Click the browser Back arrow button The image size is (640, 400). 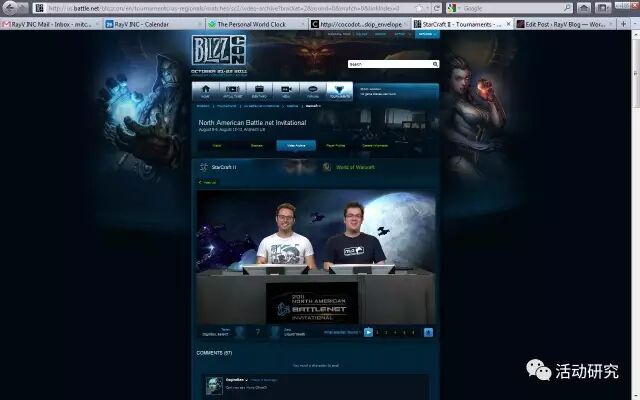click(x=10, y=8)
